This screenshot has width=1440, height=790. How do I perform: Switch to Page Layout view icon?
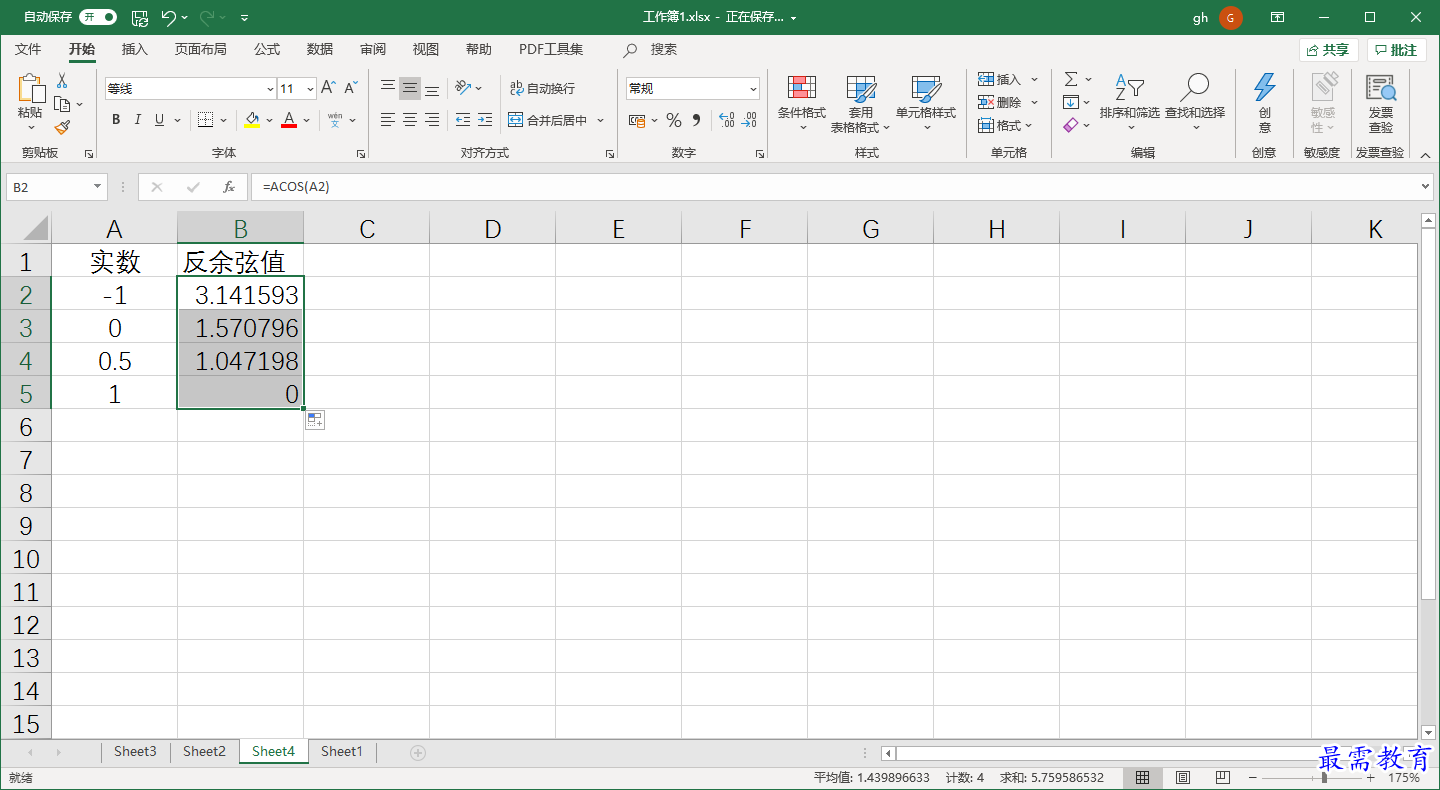[x=1183, y=777]
